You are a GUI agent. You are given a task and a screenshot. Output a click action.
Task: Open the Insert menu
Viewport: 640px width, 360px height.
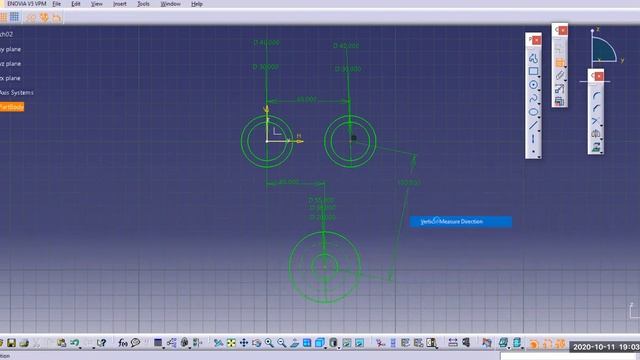[x=120, y=4]
